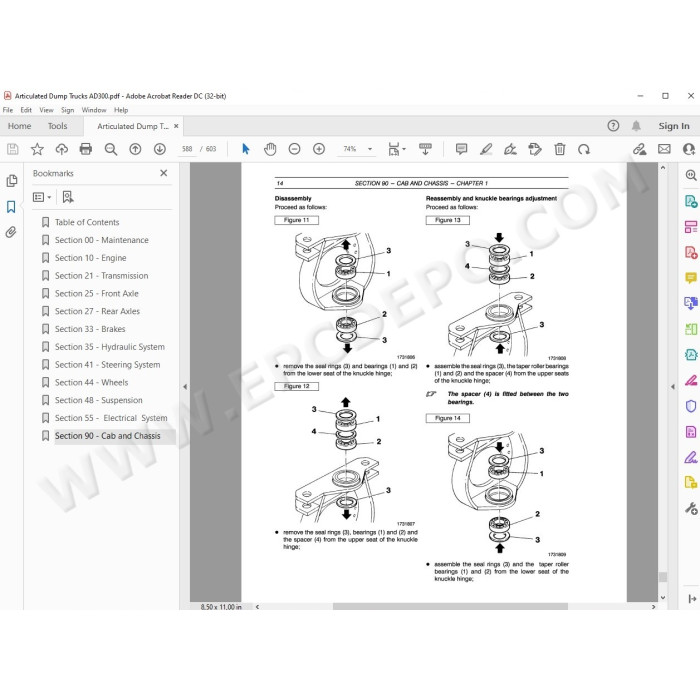700x700 pixels.
Task: Click the Delete trash icon in toolbar
Action: [559, 149]
